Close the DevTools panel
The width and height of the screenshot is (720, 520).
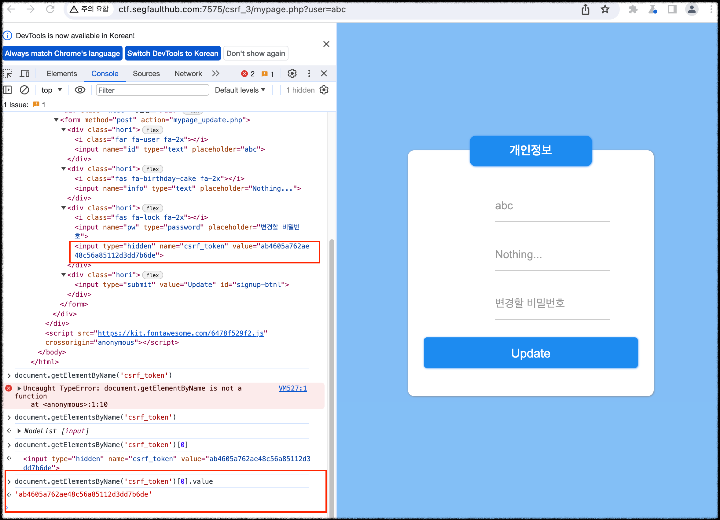324,73
